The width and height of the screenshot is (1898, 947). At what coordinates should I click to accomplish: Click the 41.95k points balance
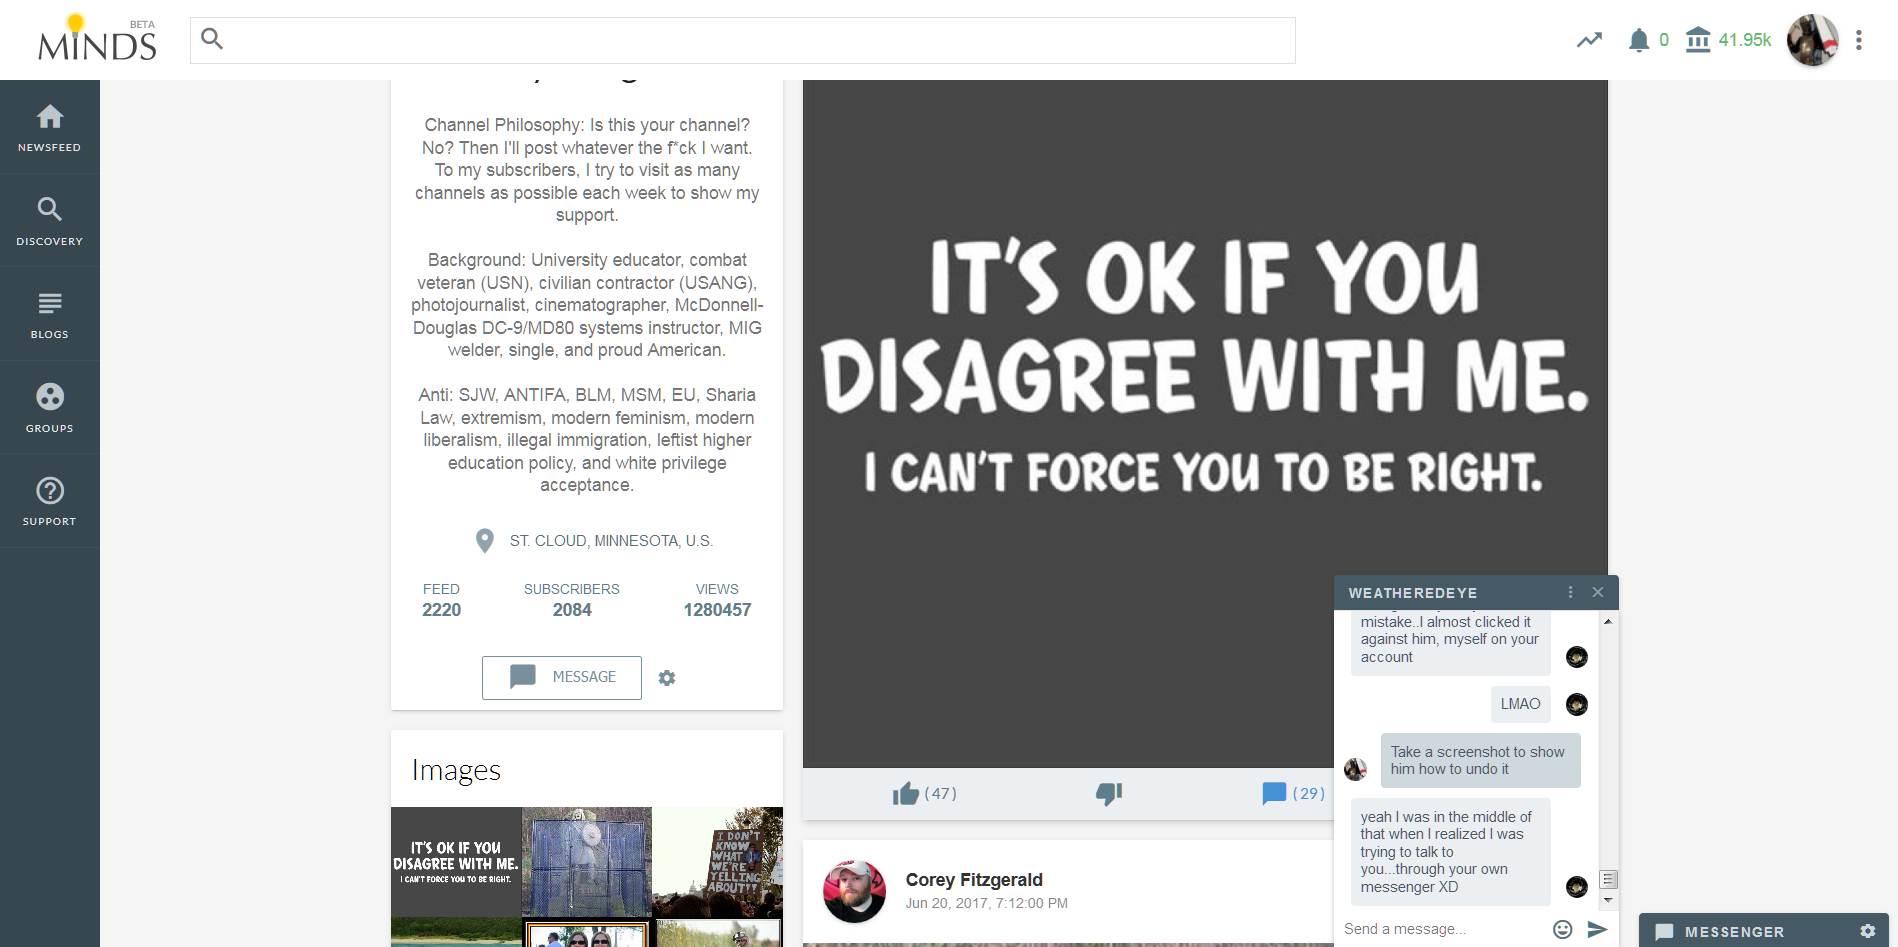point(1745,40)
